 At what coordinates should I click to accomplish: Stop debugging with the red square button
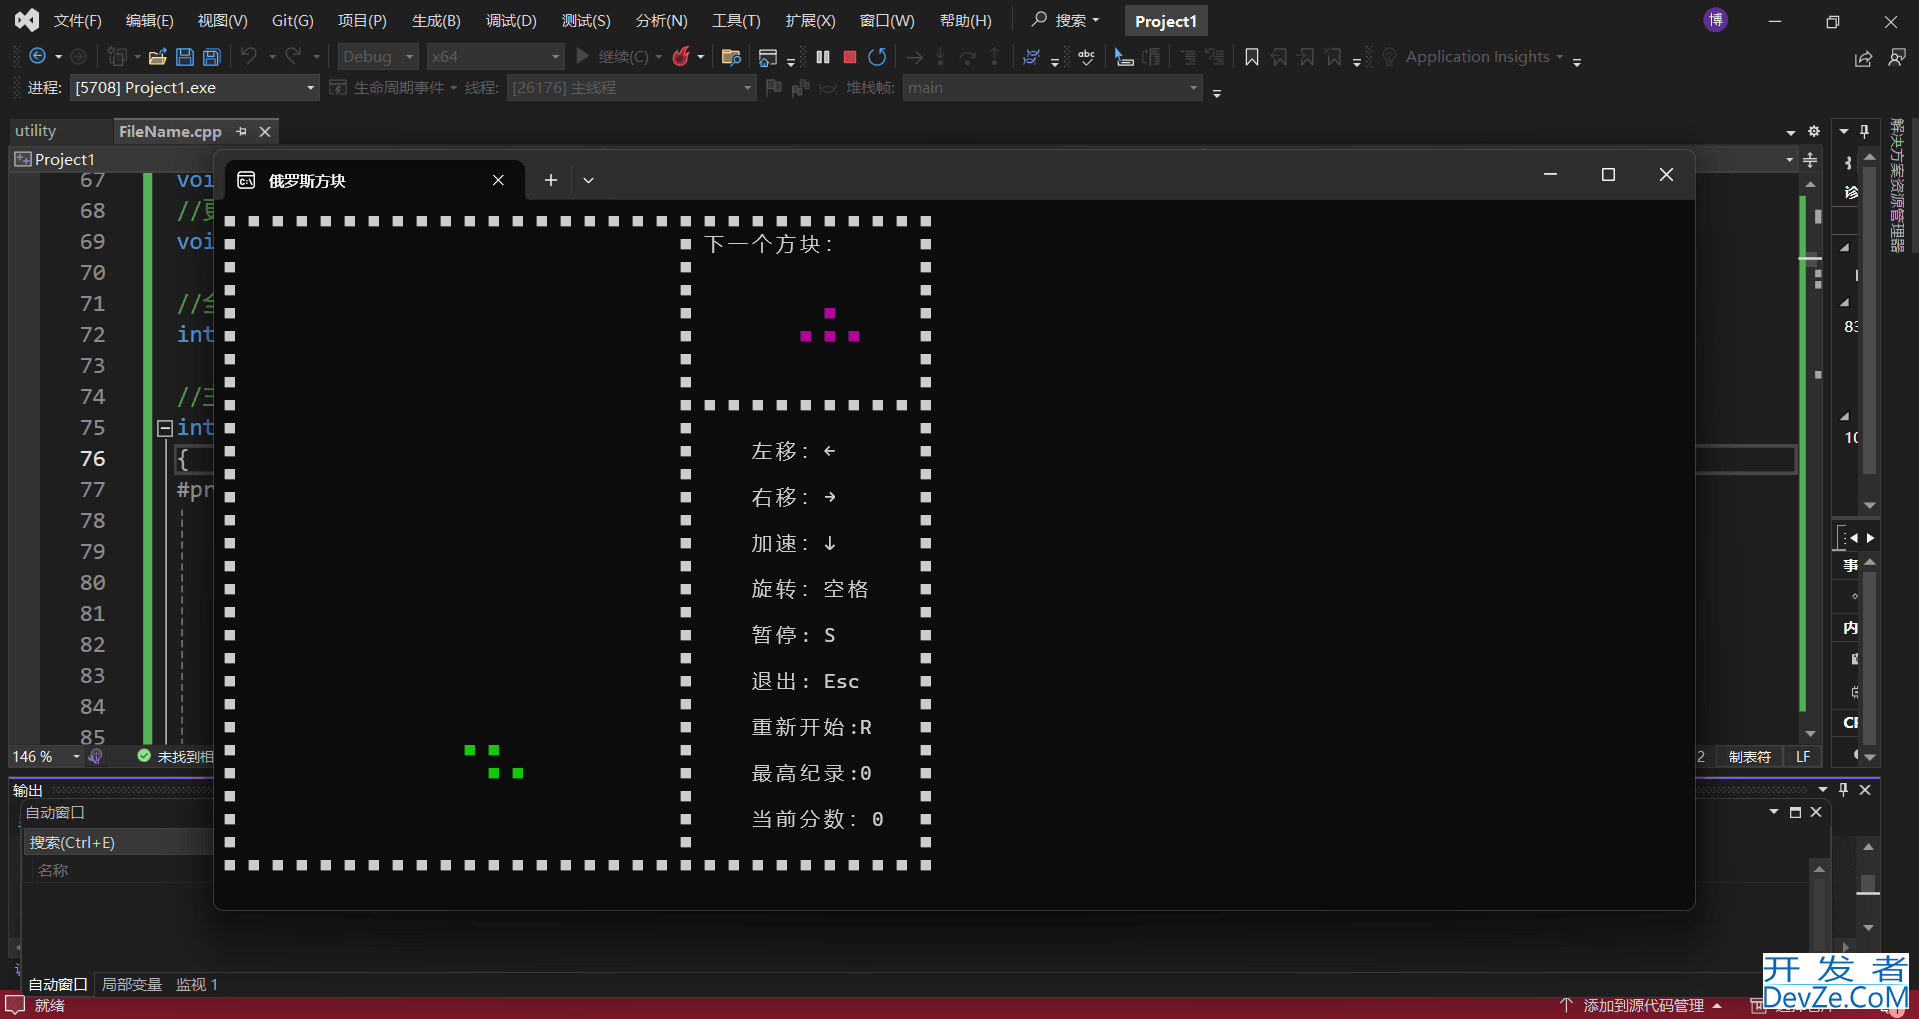pyautogui.click(x=850, y=57)
